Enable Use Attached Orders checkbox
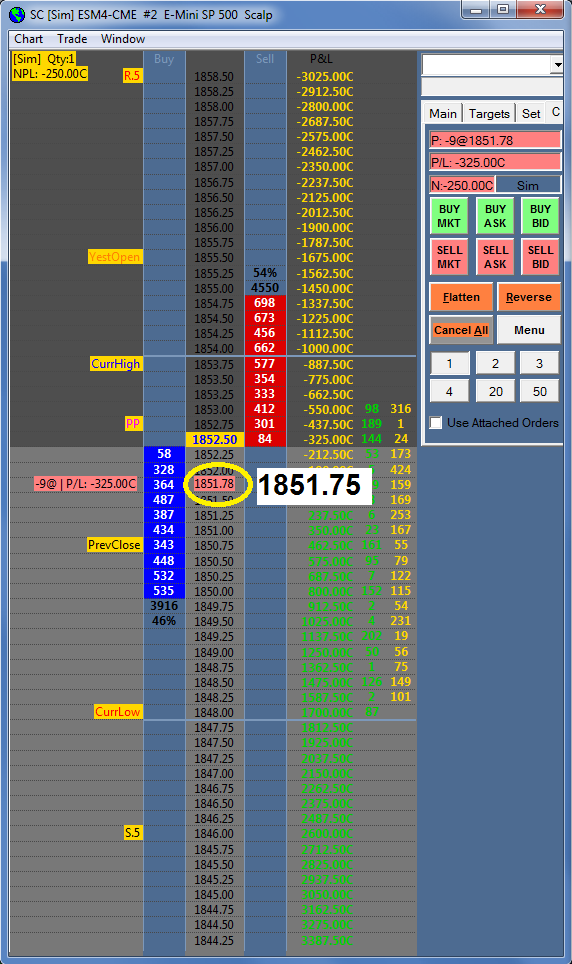The height and width of the screenshot is (964, 572). pos(436,422)
